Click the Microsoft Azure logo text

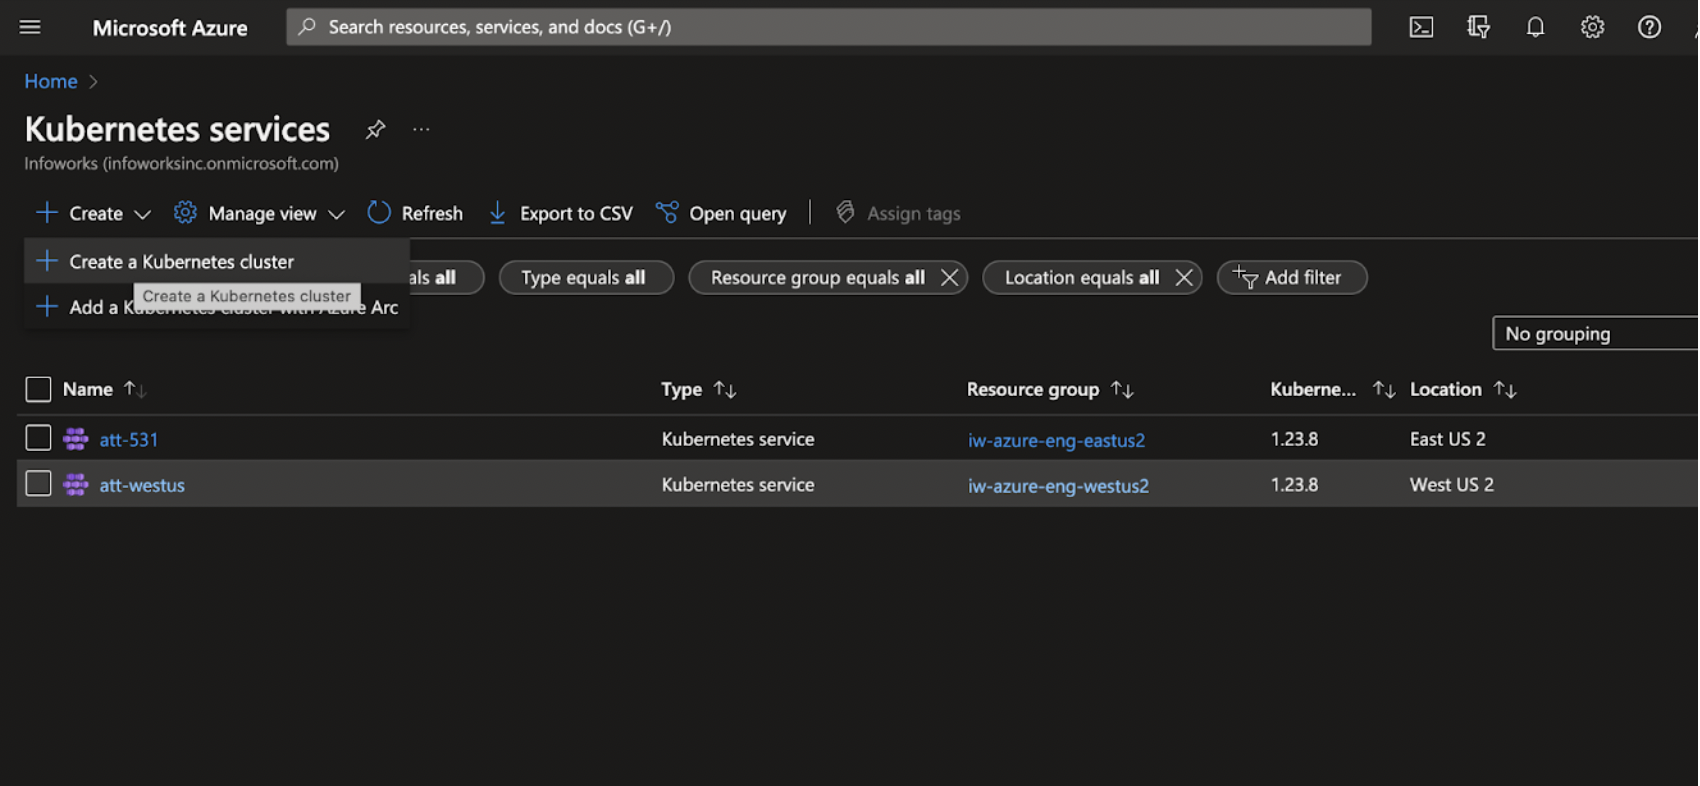click(170, 28)
